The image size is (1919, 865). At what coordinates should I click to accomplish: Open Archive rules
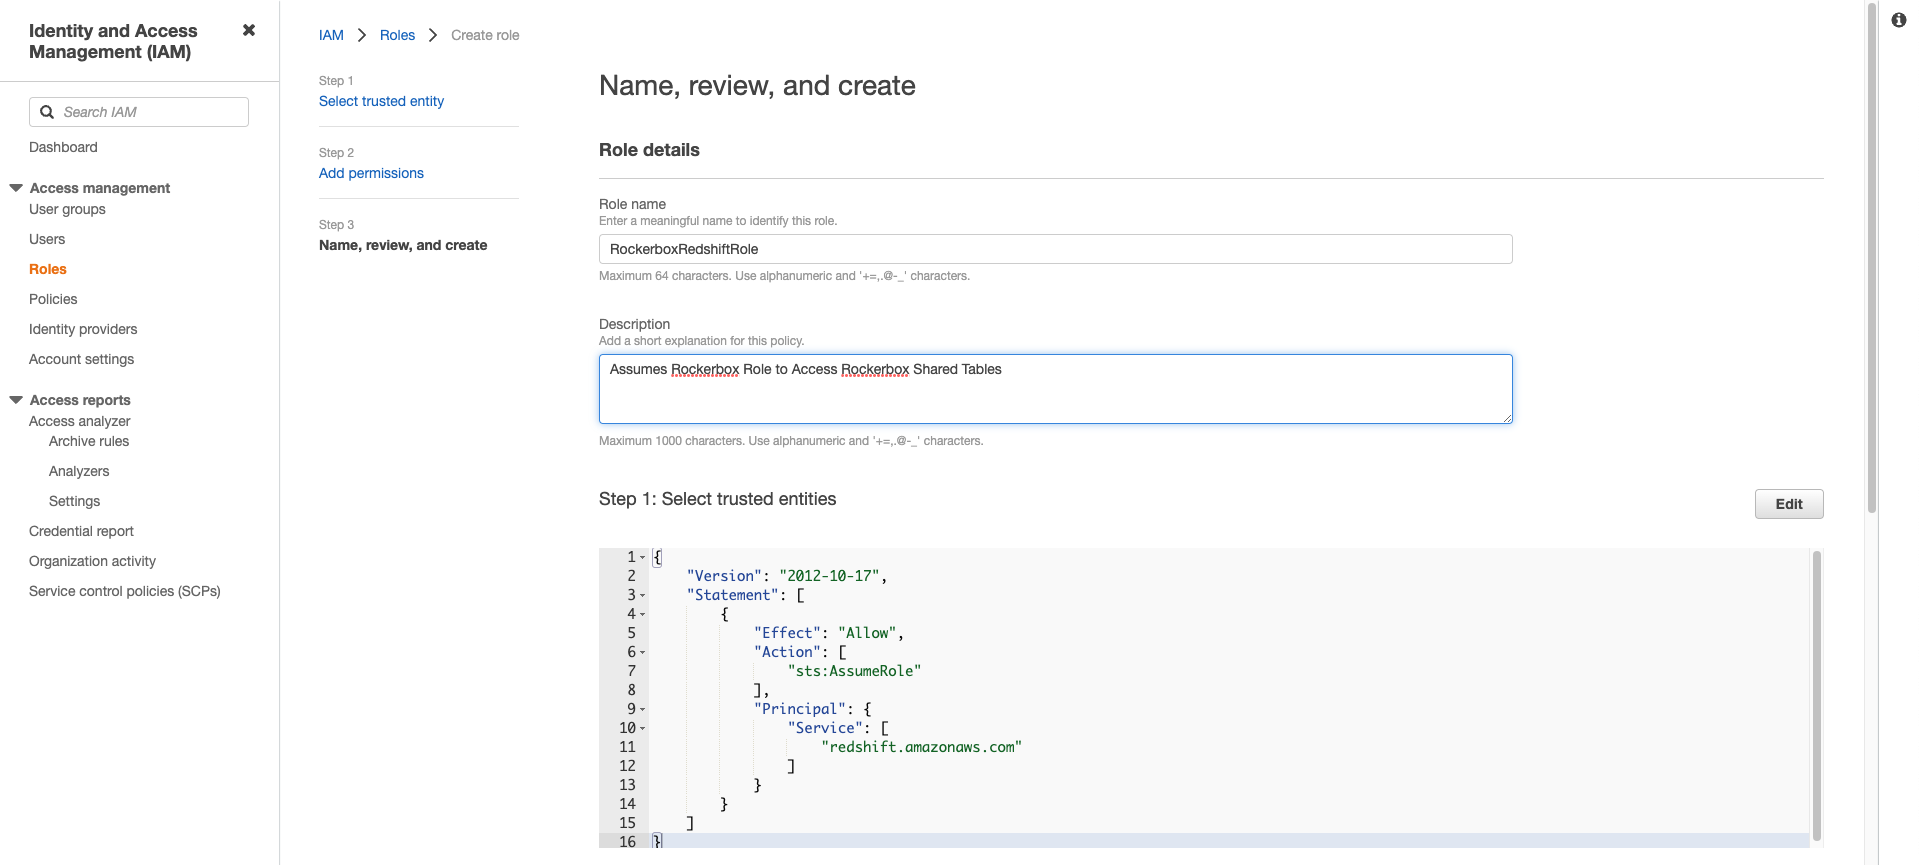coord(89,441)
